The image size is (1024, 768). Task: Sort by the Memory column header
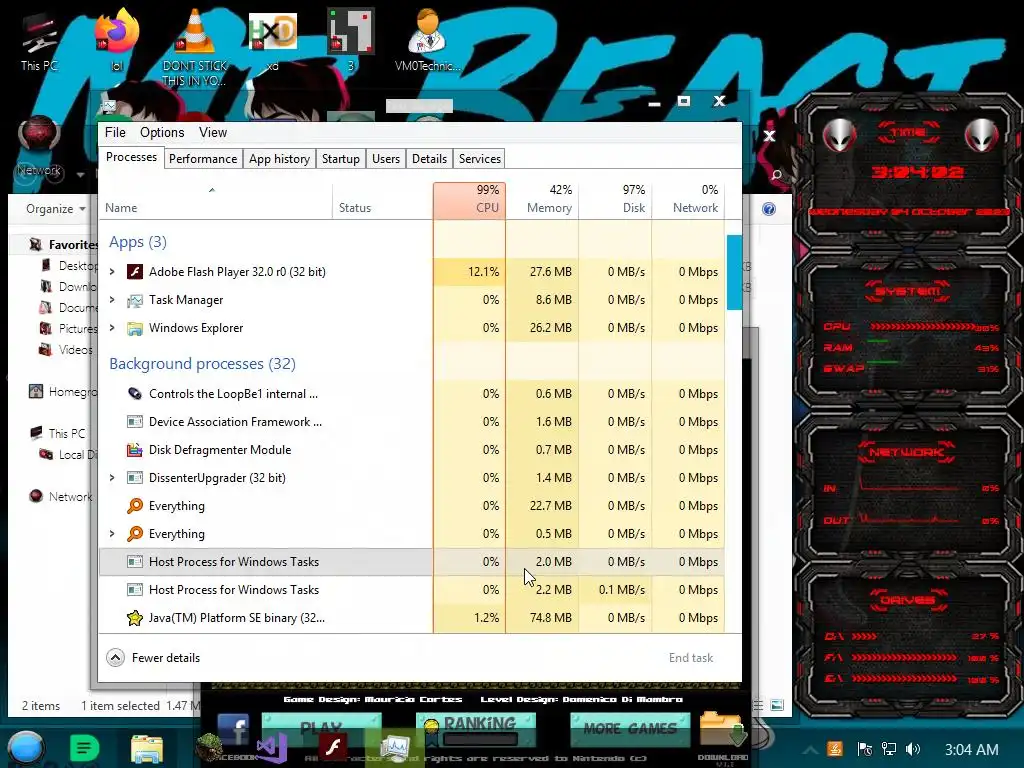click(542, 199)
